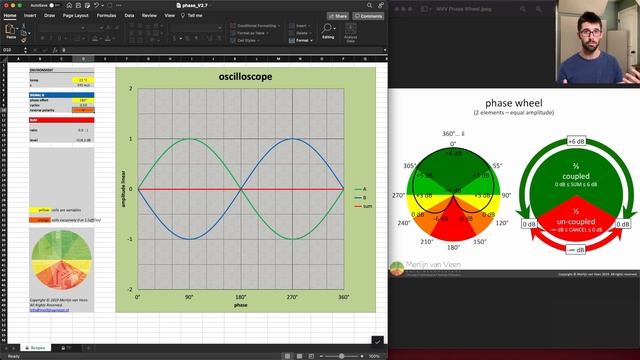Click the Share button
This screenshot has height=360, width=640.
pos(338,16)
